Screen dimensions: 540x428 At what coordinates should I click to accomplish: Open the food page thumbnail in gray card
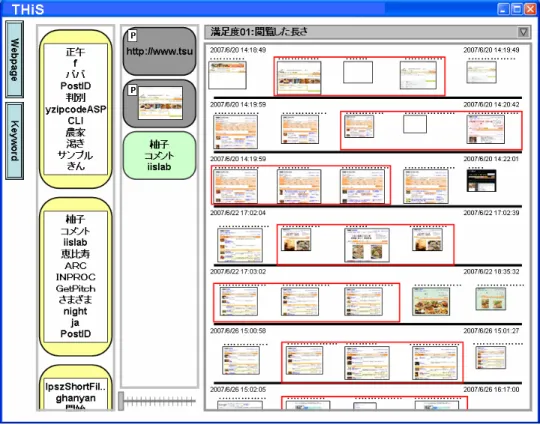(160, 103)
